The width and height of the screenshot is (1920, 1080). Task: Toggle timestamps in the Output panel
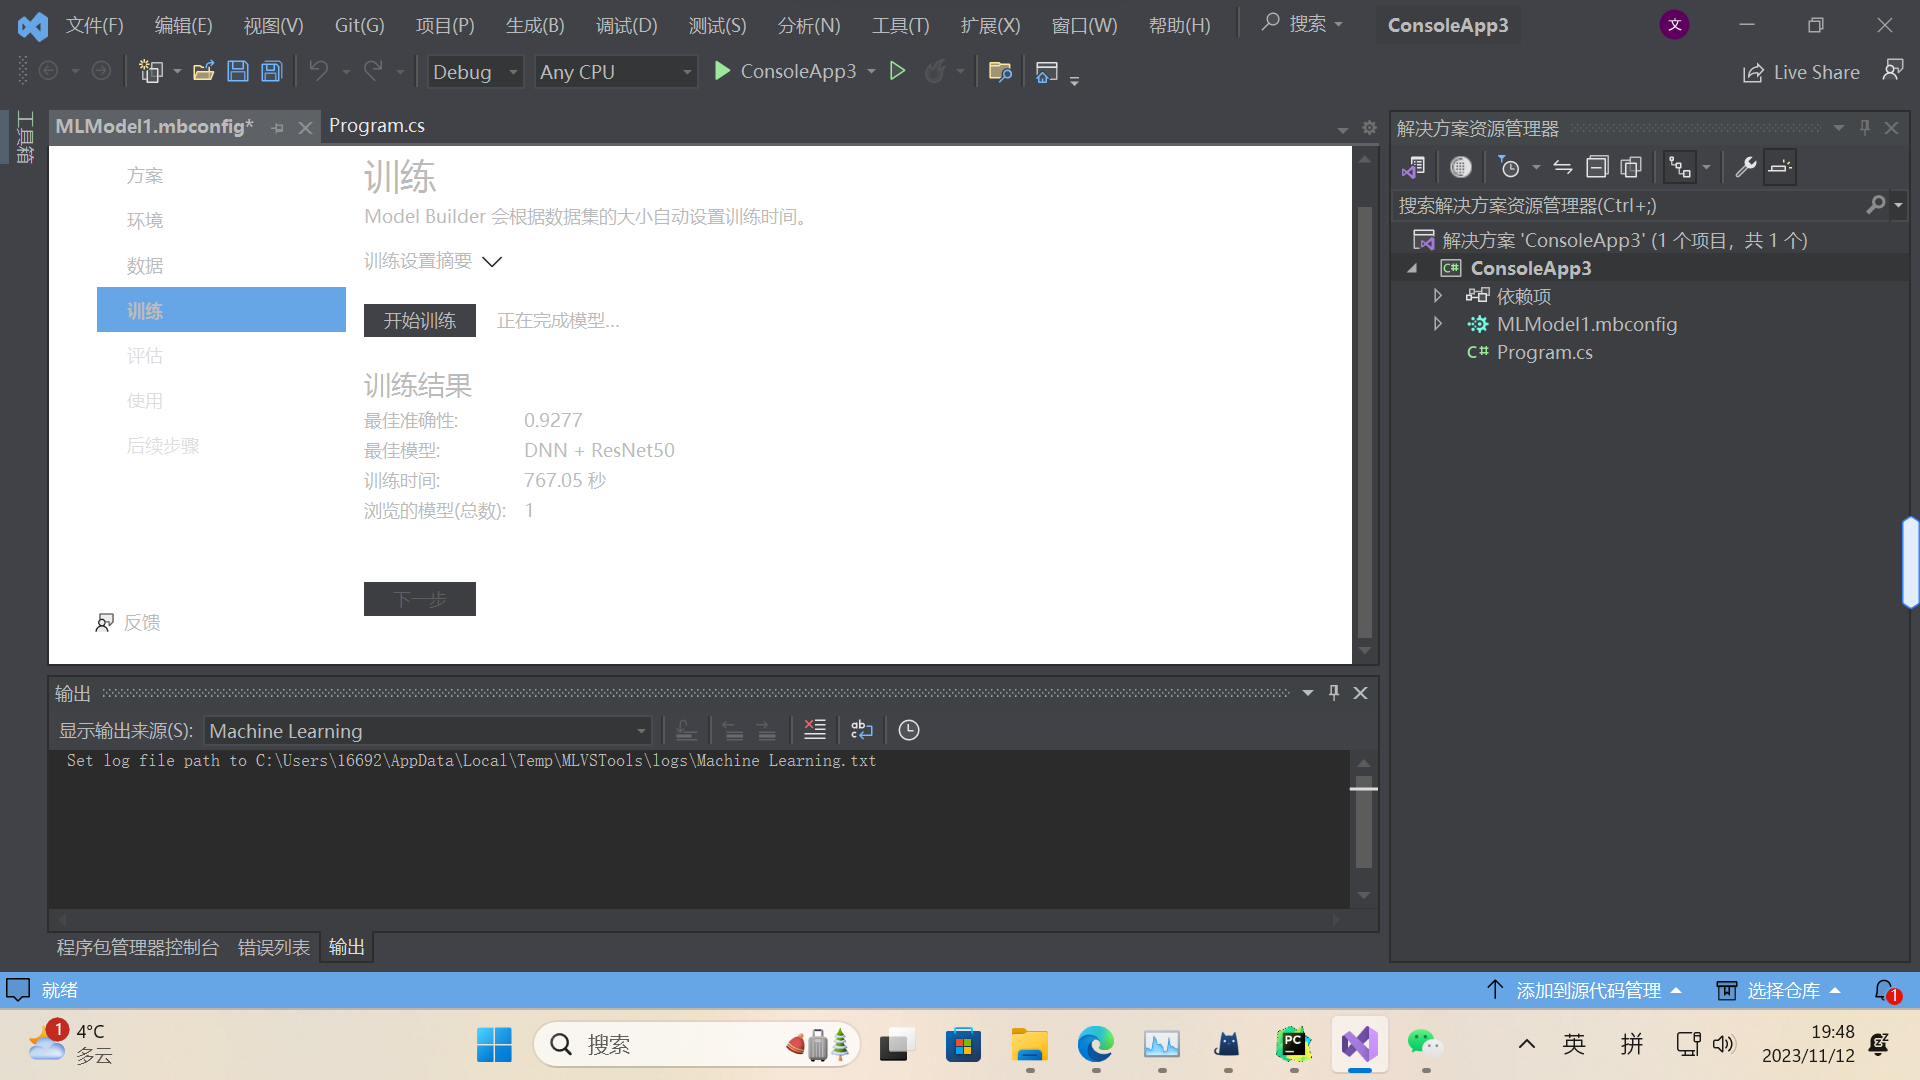click(908, 730)
